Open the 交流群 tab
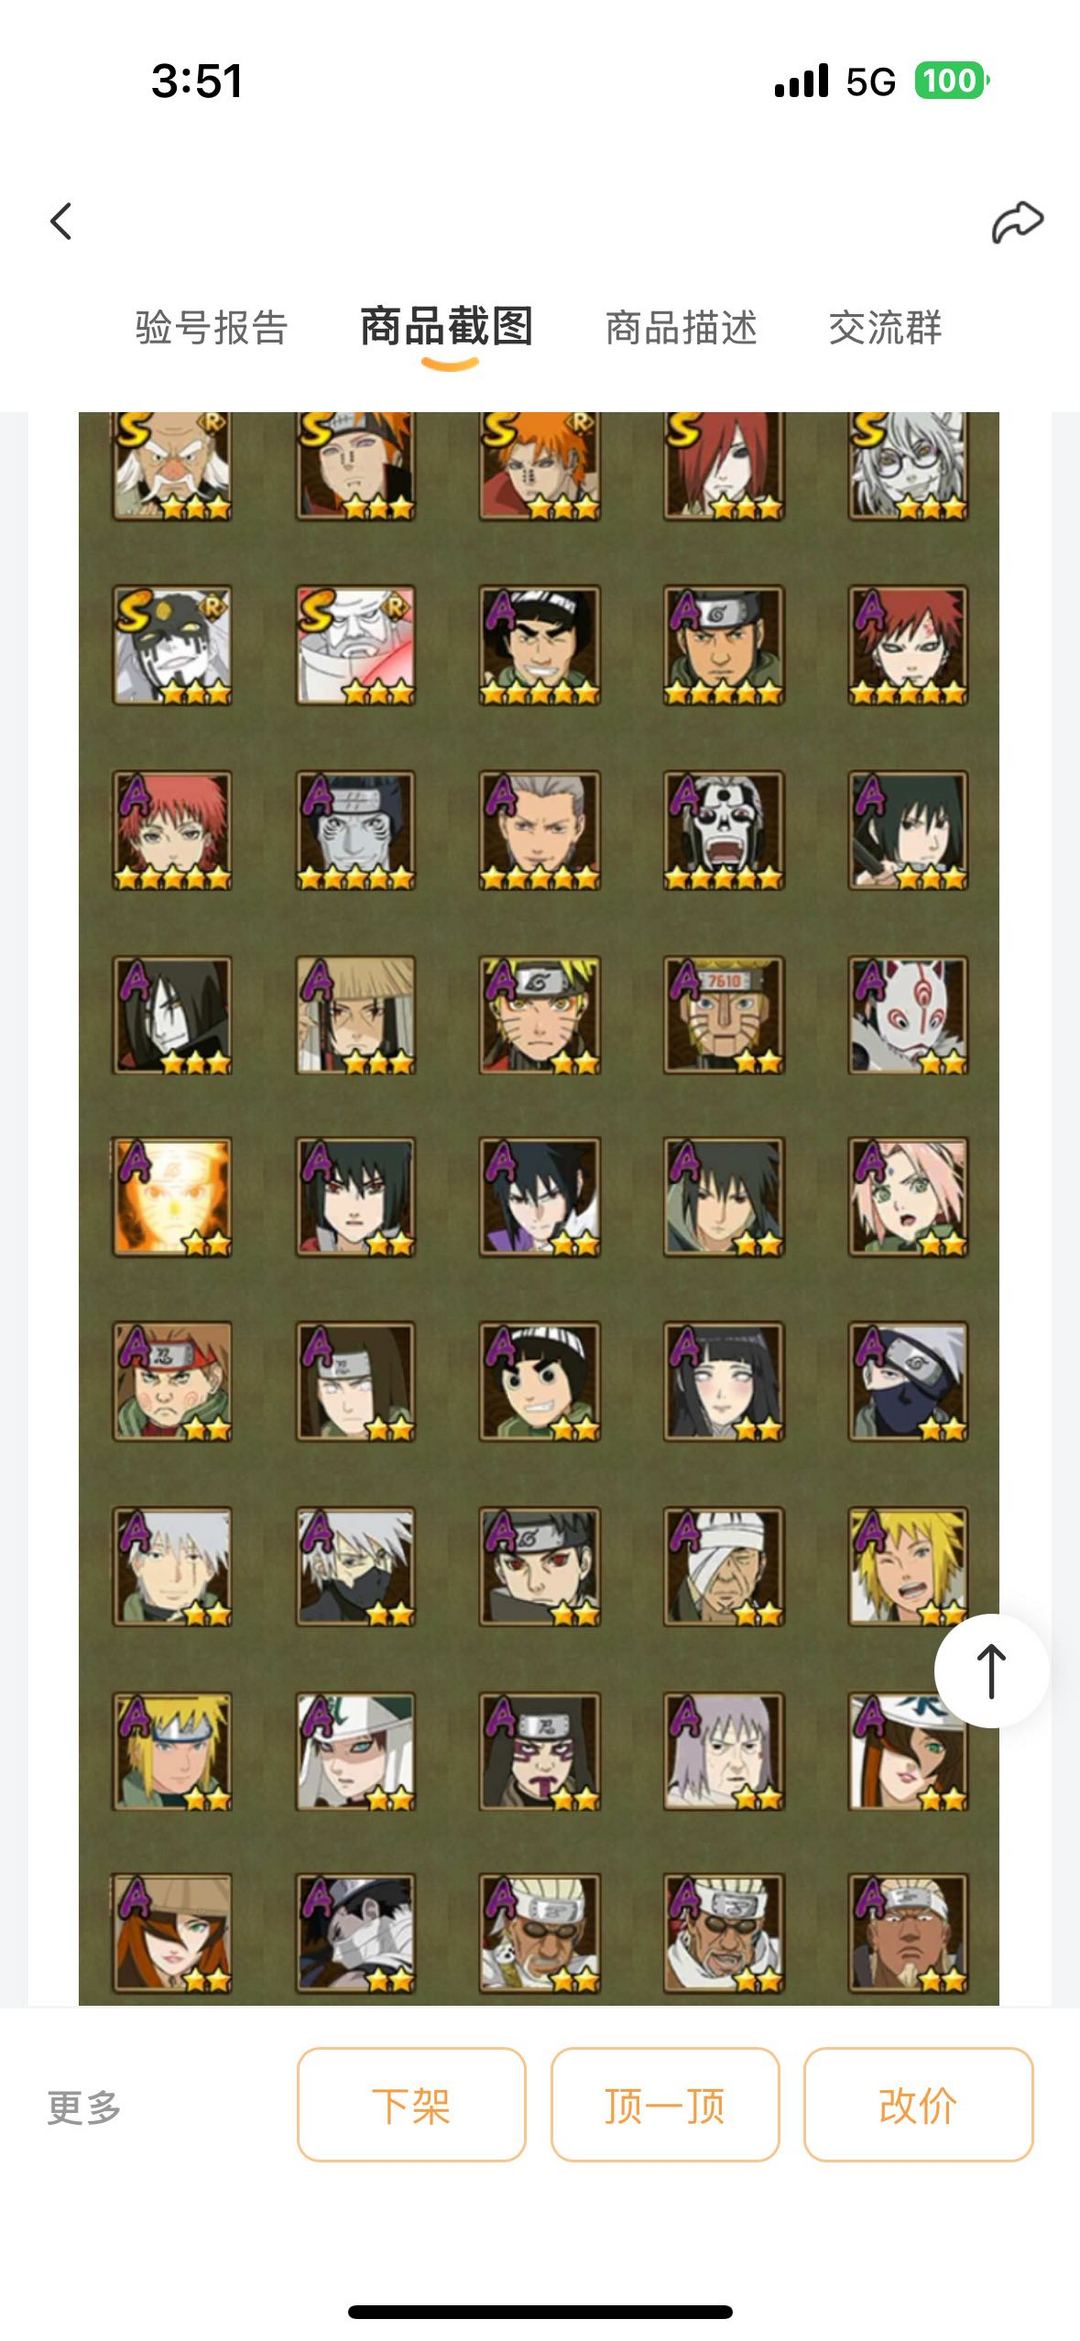This screenshot has height=2341, width=1080. 885,328
